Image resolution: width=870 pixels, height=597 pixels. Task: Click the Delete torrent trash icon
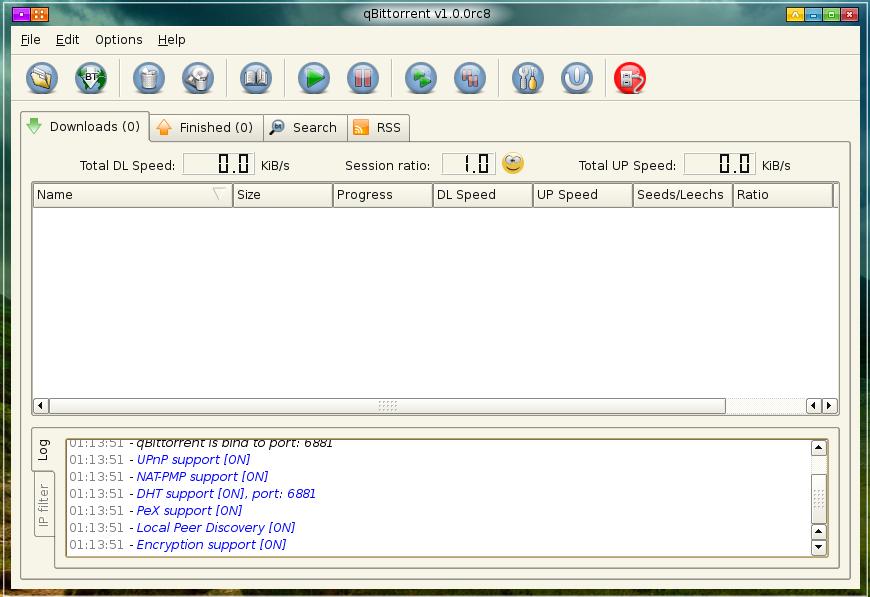(x=149, y=78)
